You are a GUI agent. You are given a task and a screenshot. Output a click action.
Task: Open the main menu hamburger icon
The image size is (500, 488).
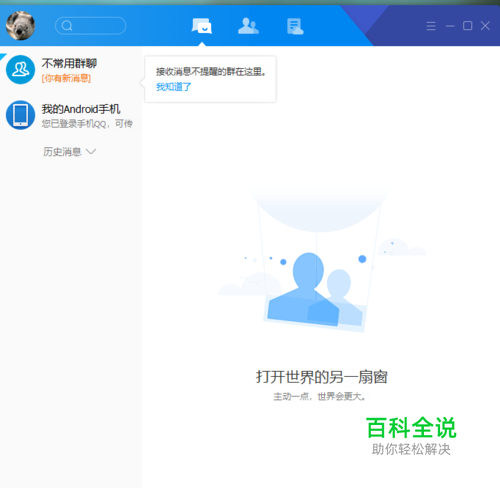tap(431, 26)
